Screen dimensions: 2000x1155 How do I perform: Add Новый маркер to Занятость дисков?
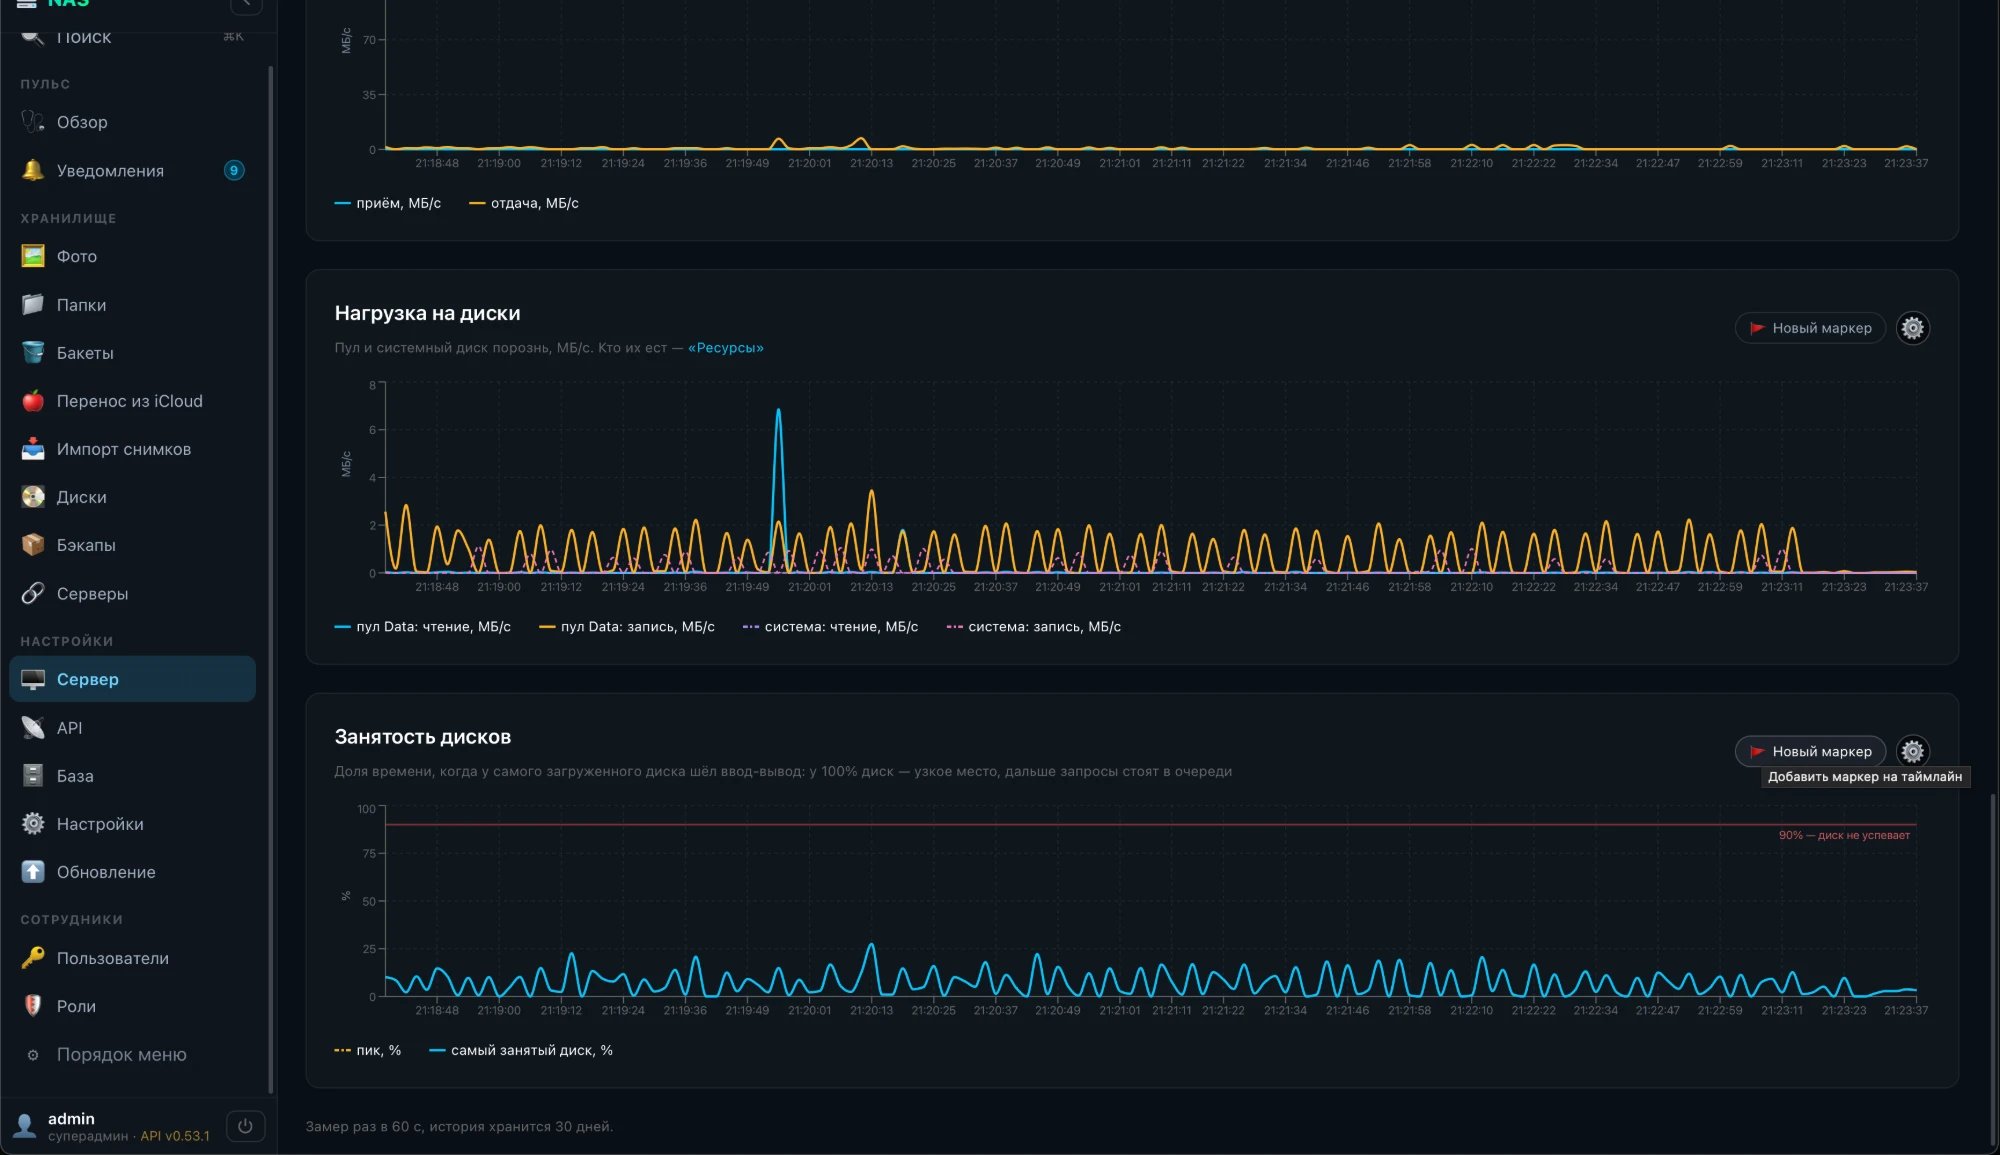point(1810,751)
